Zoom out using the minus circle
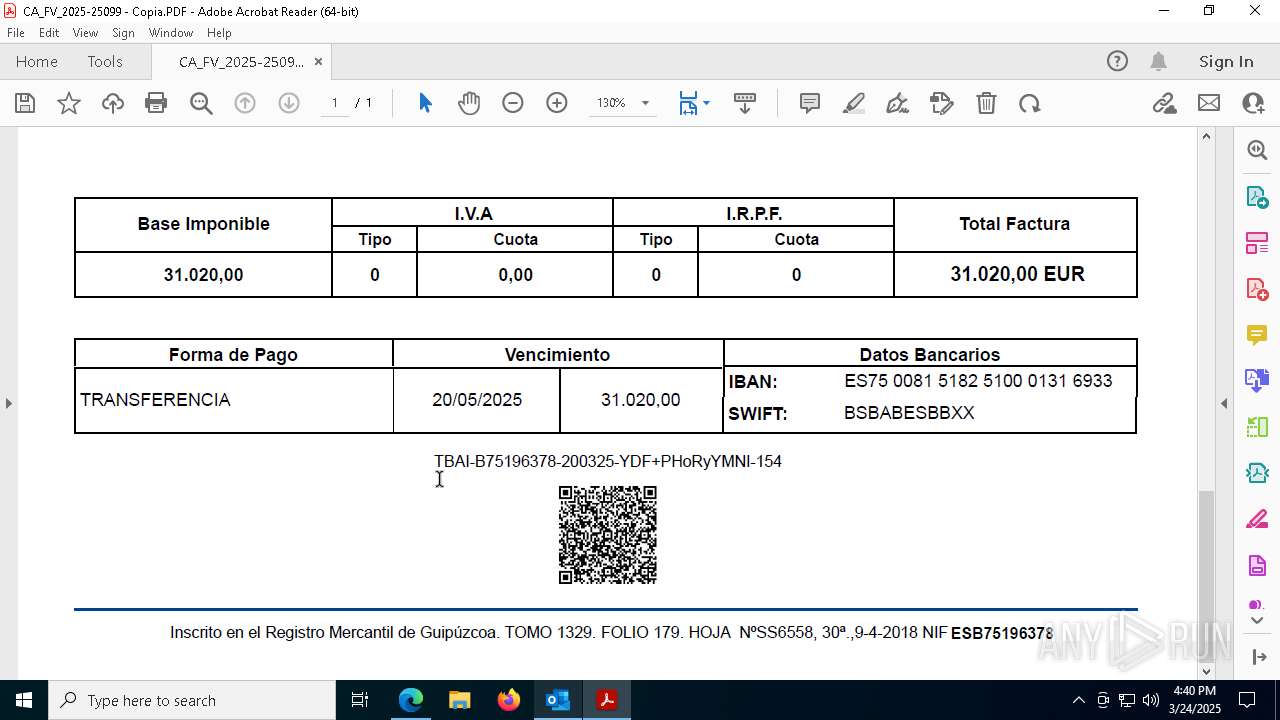This screenshot has width=1280, height=720. tap(513, 103)
